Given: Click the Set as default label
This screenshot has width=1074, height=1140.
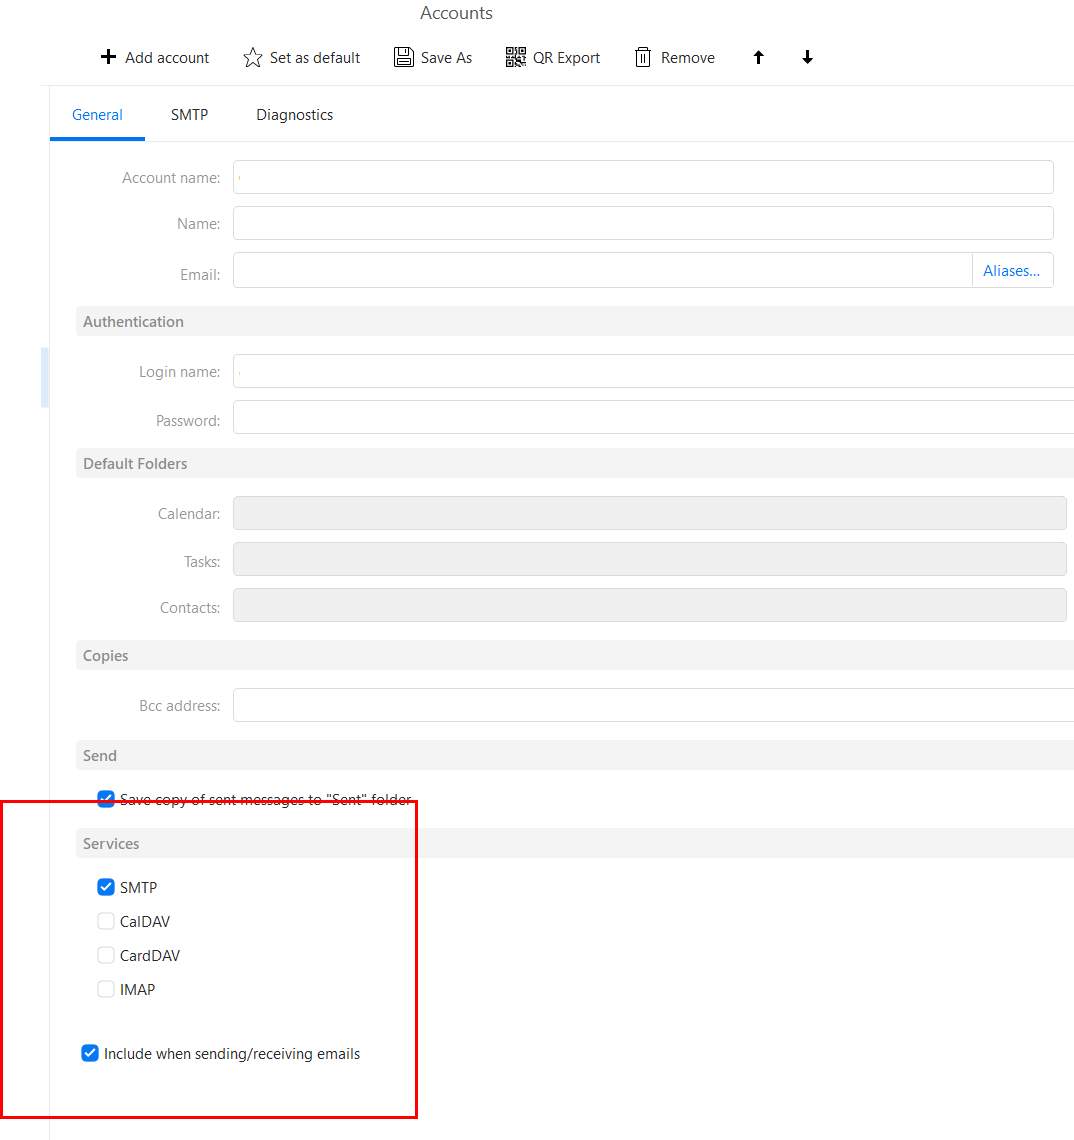Looking at the screenshot, I should tap(315, 57).
